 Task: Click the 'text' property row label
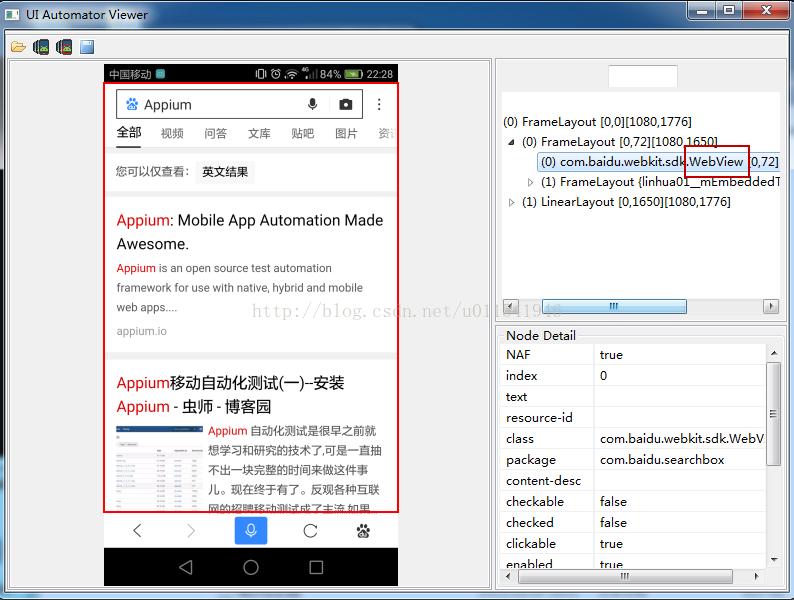tap(516, 397)
